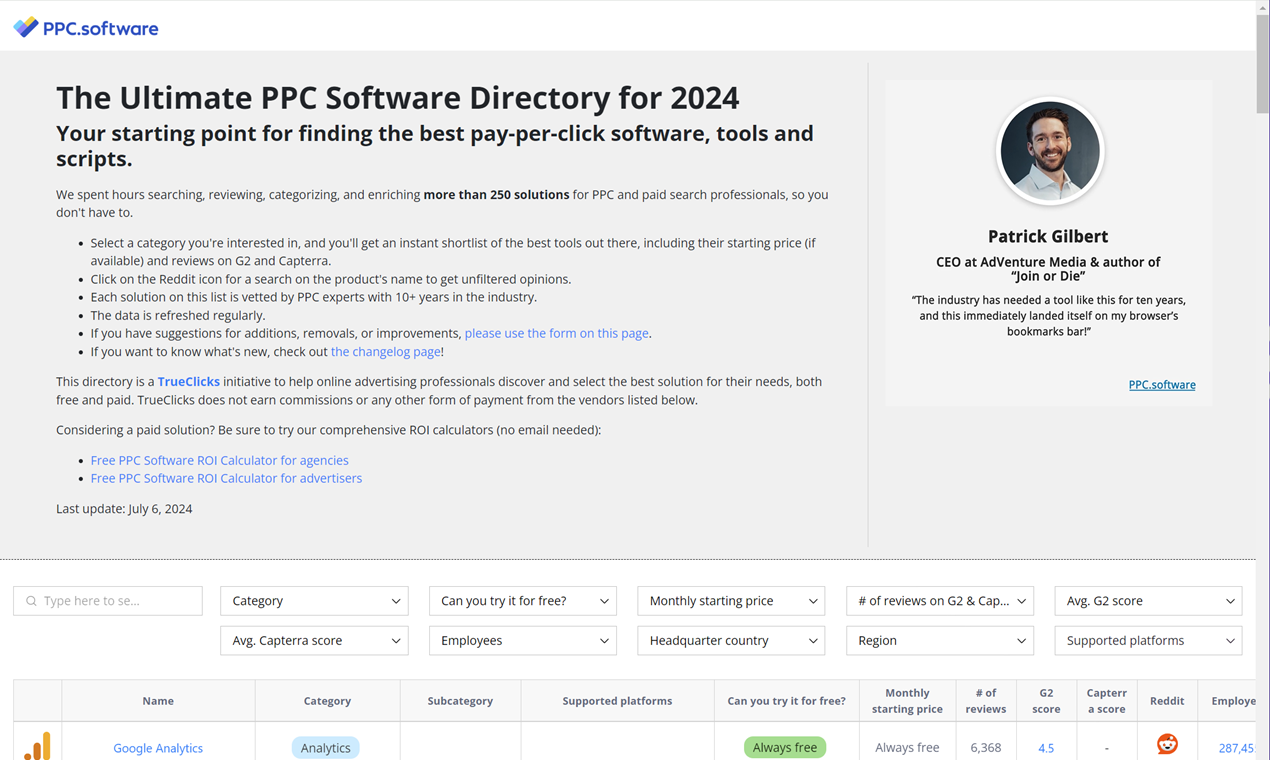Screen dimensions: 1270x760
Task: Click 'Last update: July 6, 2024' text
Action: 124,509
